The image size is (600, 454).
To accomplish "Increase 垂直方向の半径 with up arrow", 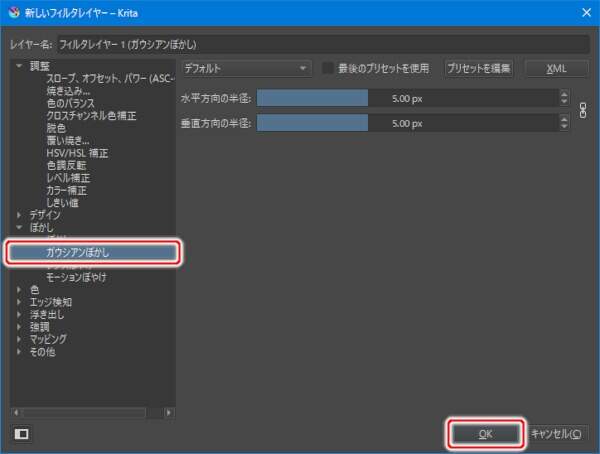I will pyautogui.click(x=564, y=119).
